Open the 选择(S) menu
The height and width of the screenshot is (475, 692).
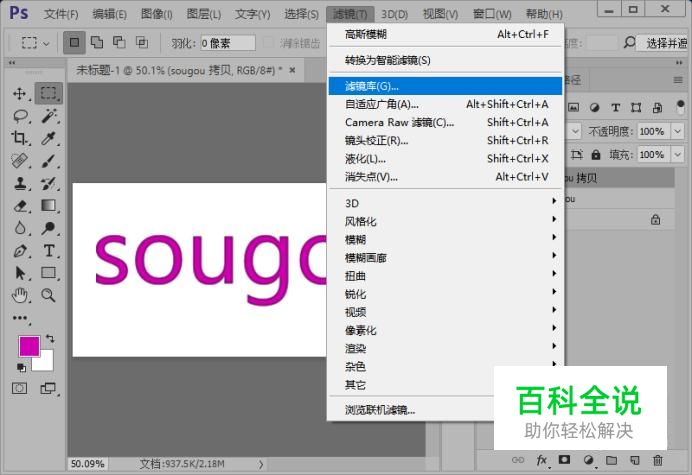click(301, 14)
